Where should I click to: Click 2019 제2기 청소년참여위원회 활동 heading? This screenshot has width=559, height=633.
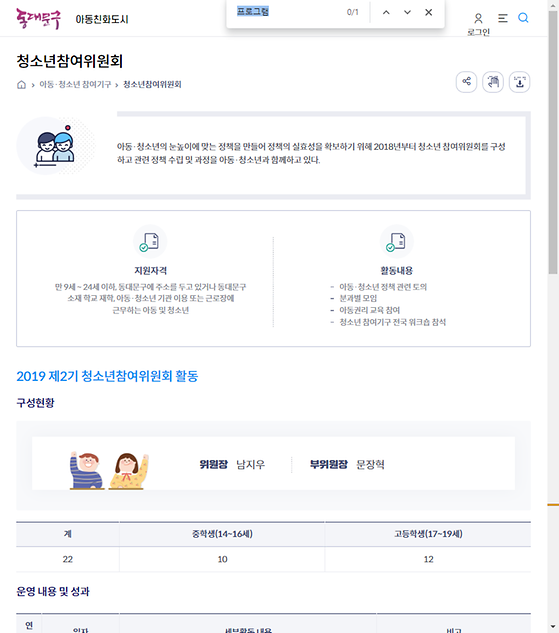coord(107,376)
